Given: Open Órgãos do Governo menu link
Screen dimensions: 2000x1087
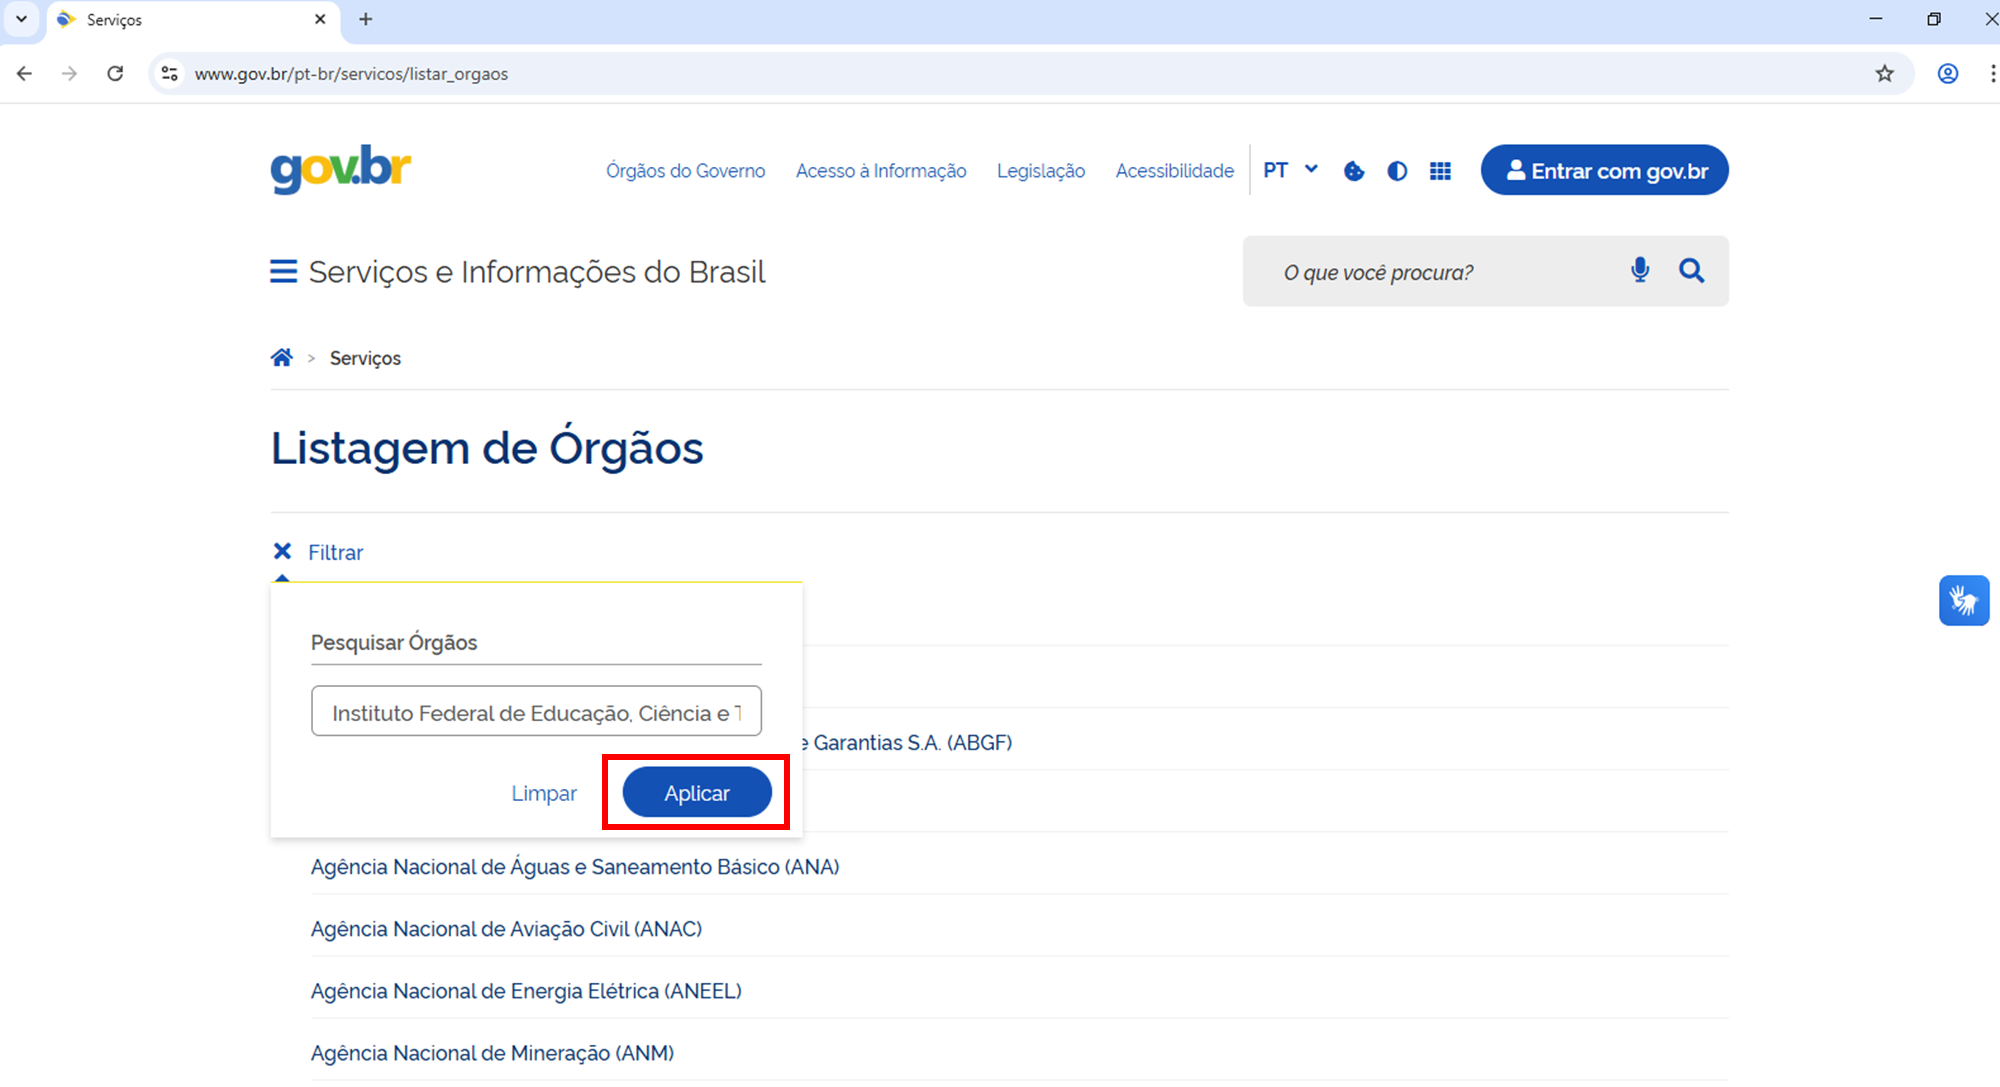Looking at the screenshot, I should [685, 171].
